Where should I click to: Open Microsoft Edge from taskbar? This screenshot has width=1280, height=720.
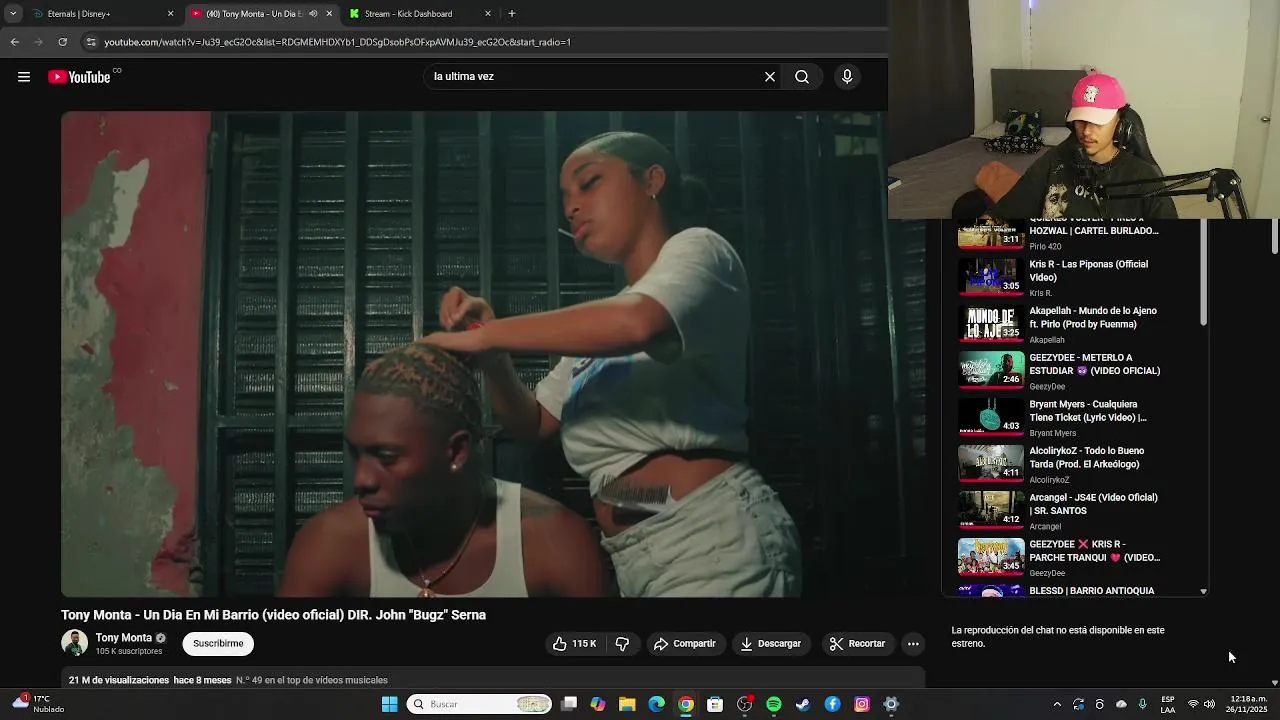pyautogui.click(x=657, y=704)
